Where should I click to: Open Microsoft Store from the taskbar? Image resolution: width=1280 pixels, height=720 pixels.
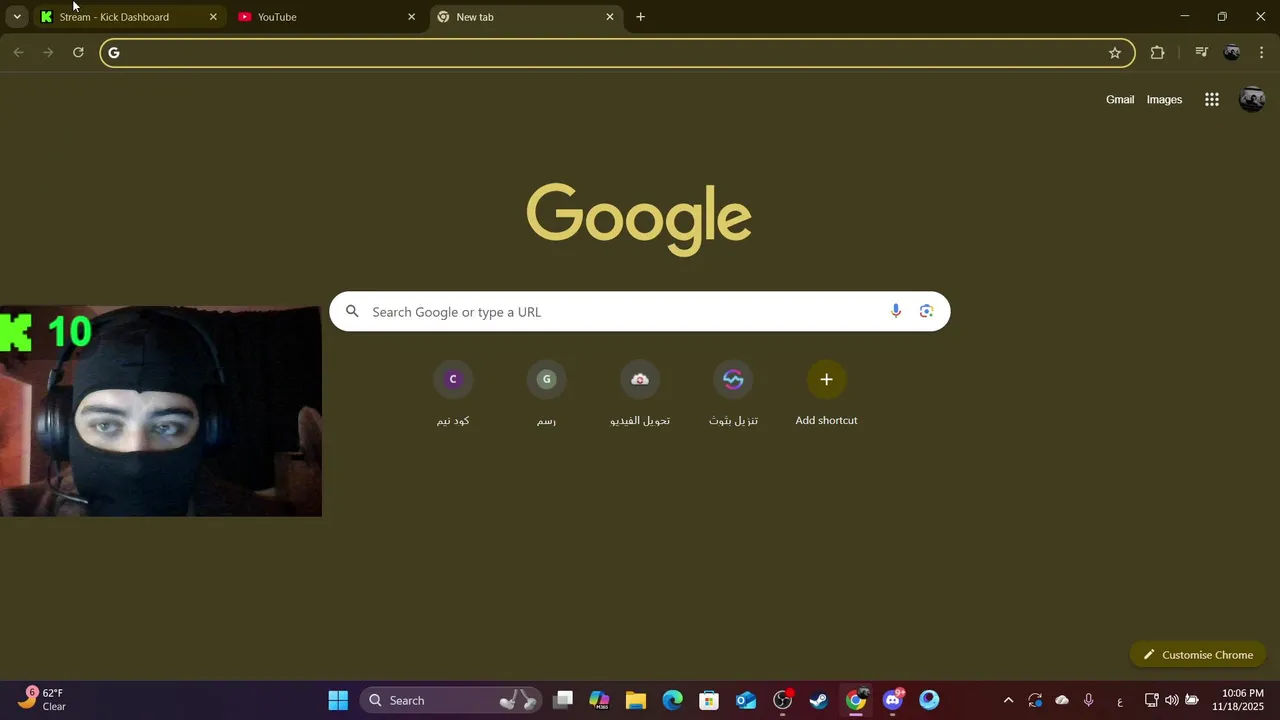709,700
